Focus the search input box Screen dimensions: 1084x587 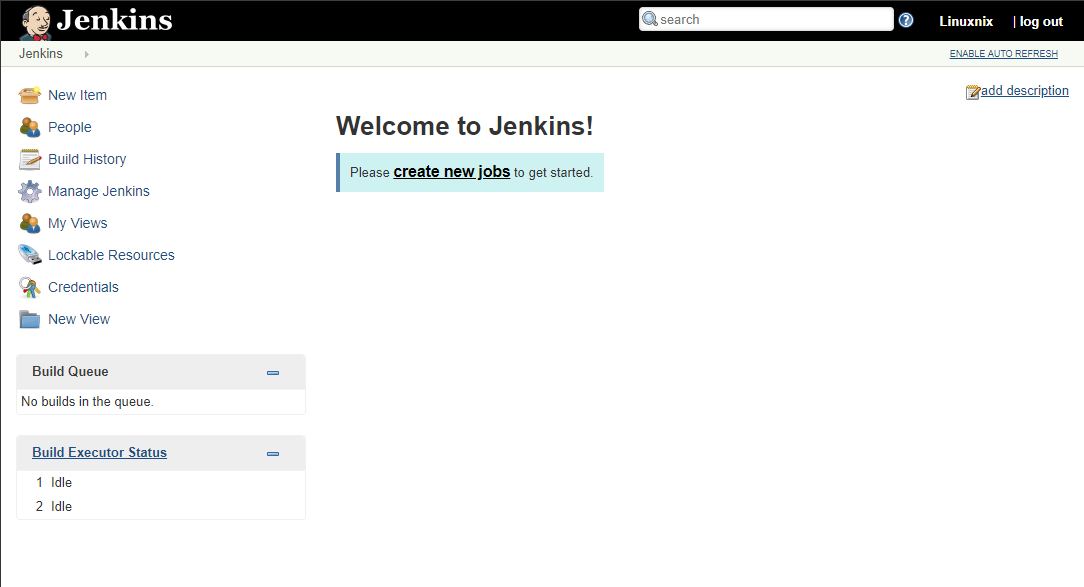click(x=773, y=19)
